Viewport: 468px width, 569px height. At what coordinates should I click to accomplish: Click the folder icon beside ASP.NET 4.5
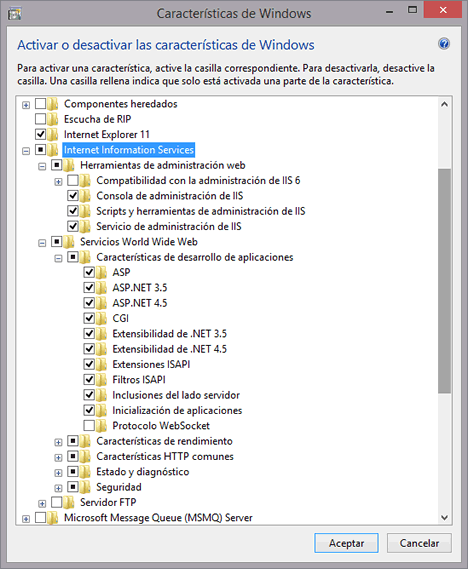click(x=102, y=303)
